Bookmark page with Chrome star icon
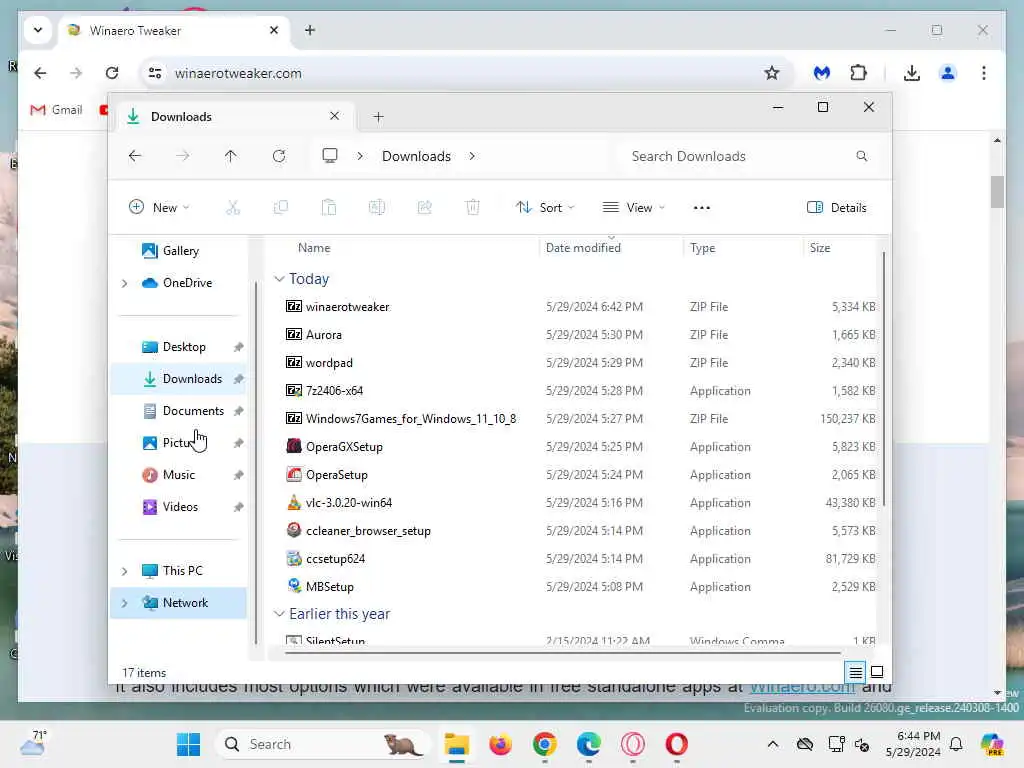Viewport: 1024px width, 768px height. (772, 73)
